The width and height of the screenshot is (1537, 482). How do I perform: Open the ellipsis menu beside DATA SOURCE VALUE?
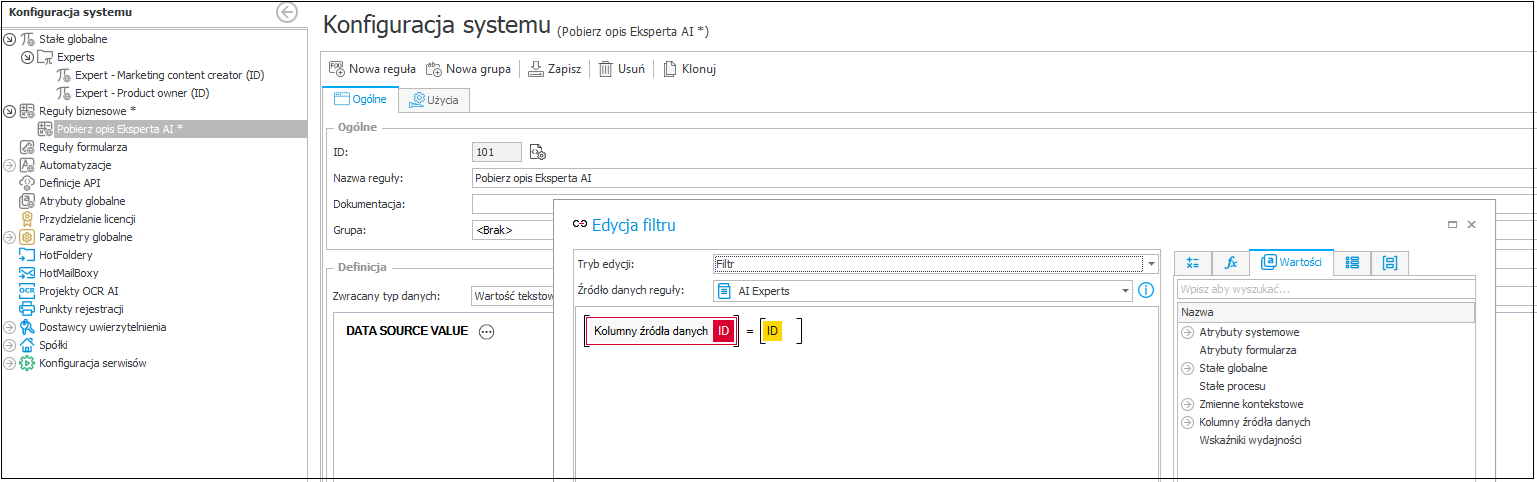pyautogui.click(x=487, y=332)
